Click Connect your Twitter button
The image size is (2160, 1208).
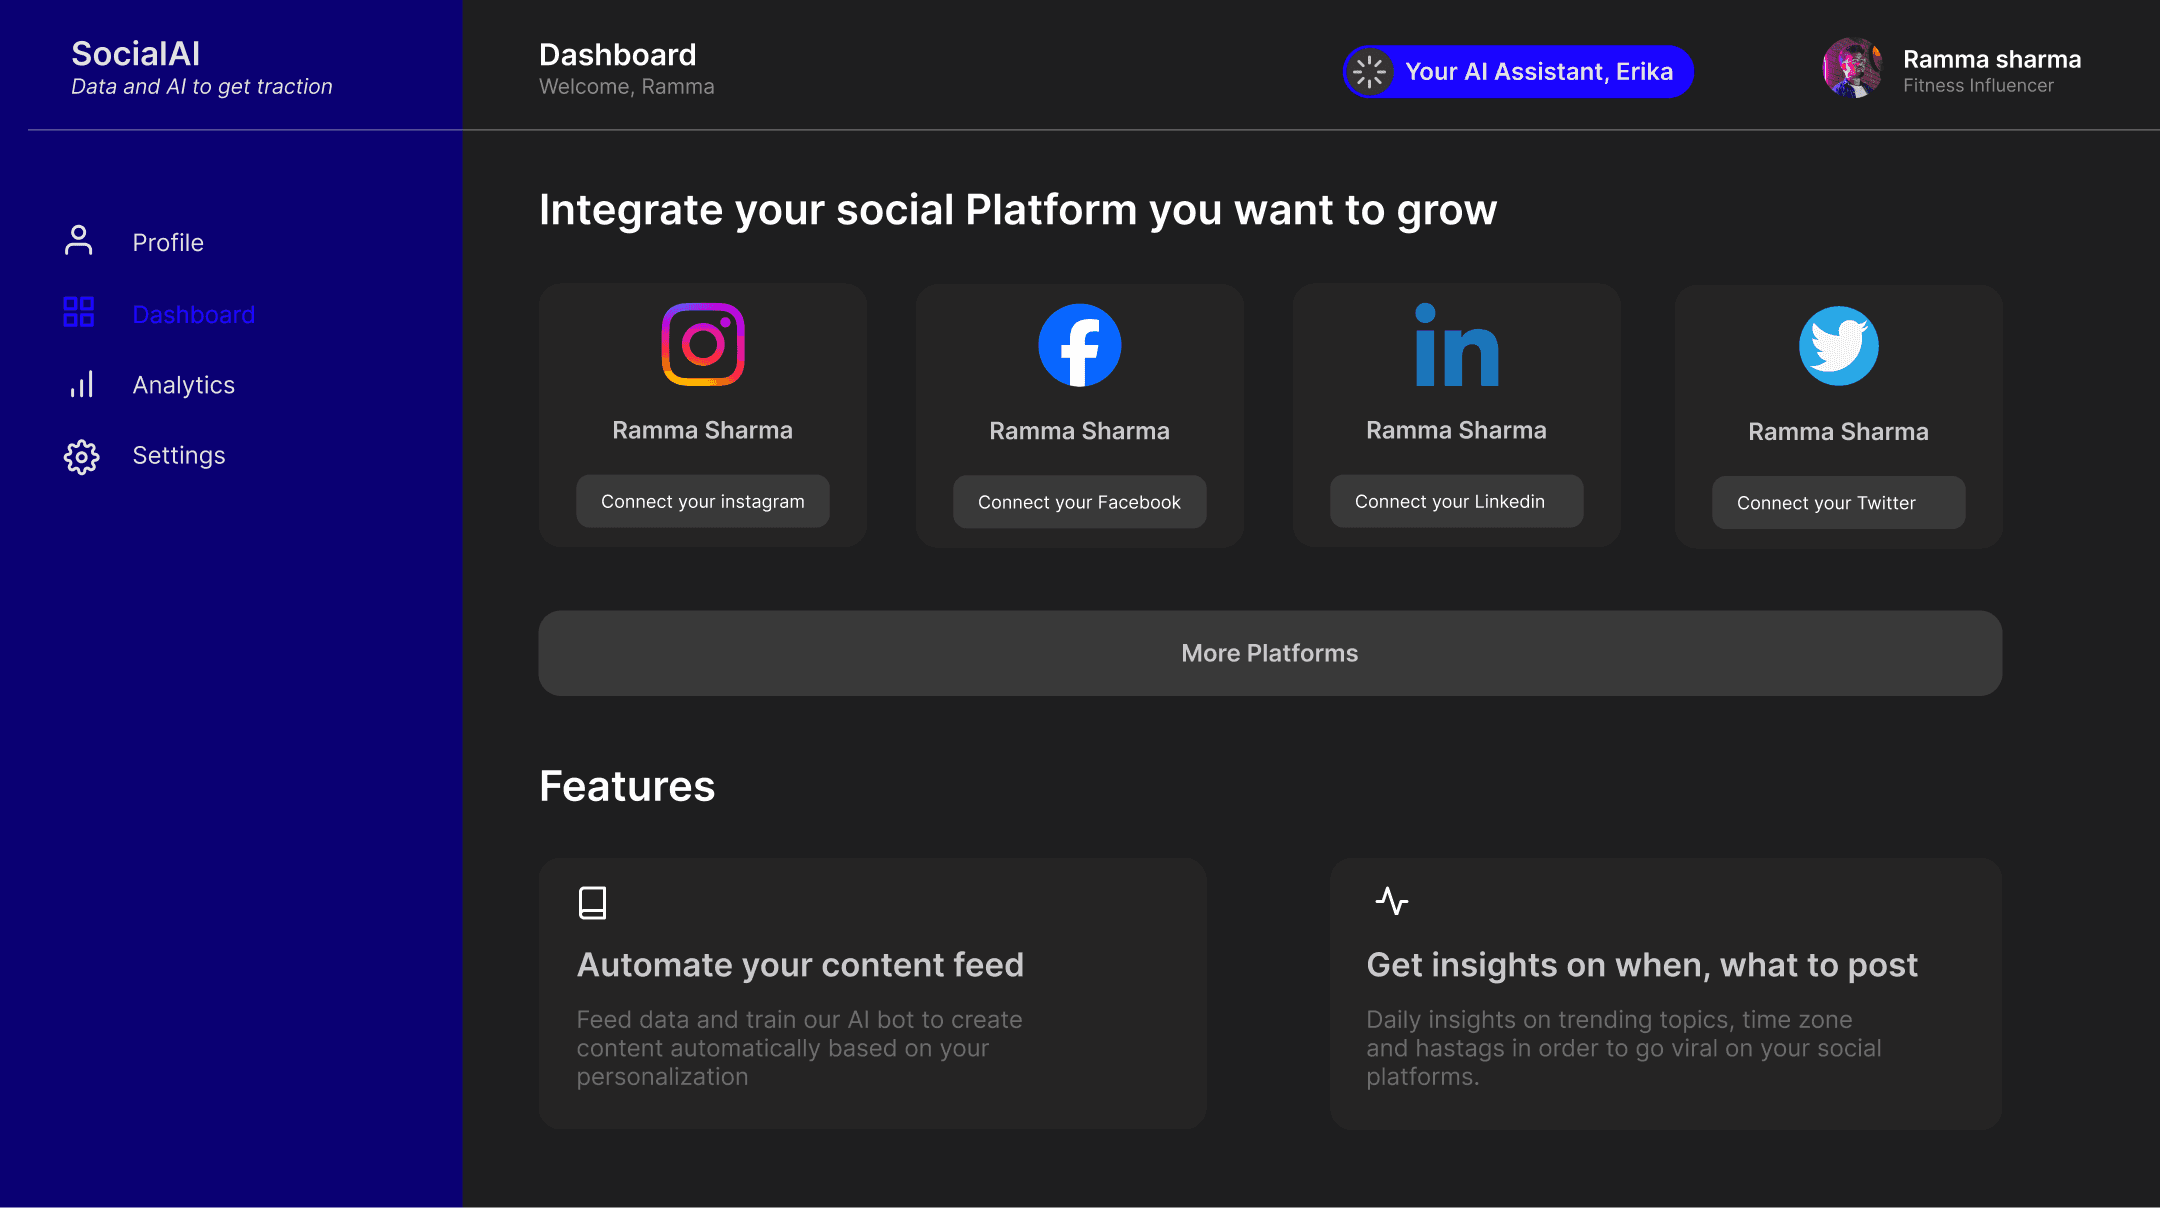(1839, 503)
